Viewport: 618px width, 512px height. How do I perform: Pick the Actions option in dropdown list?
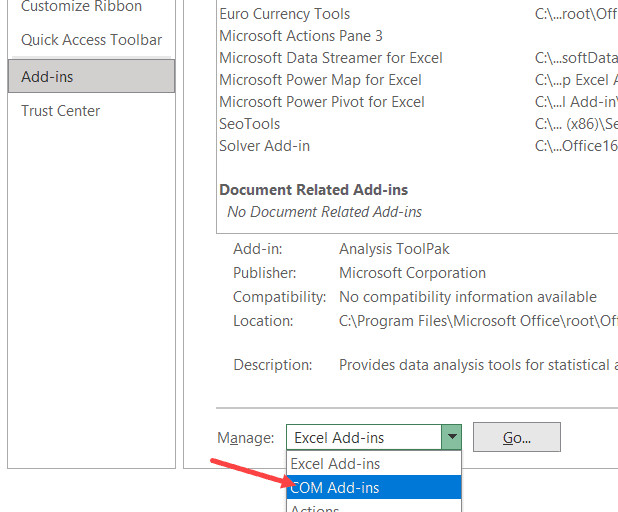314,508
